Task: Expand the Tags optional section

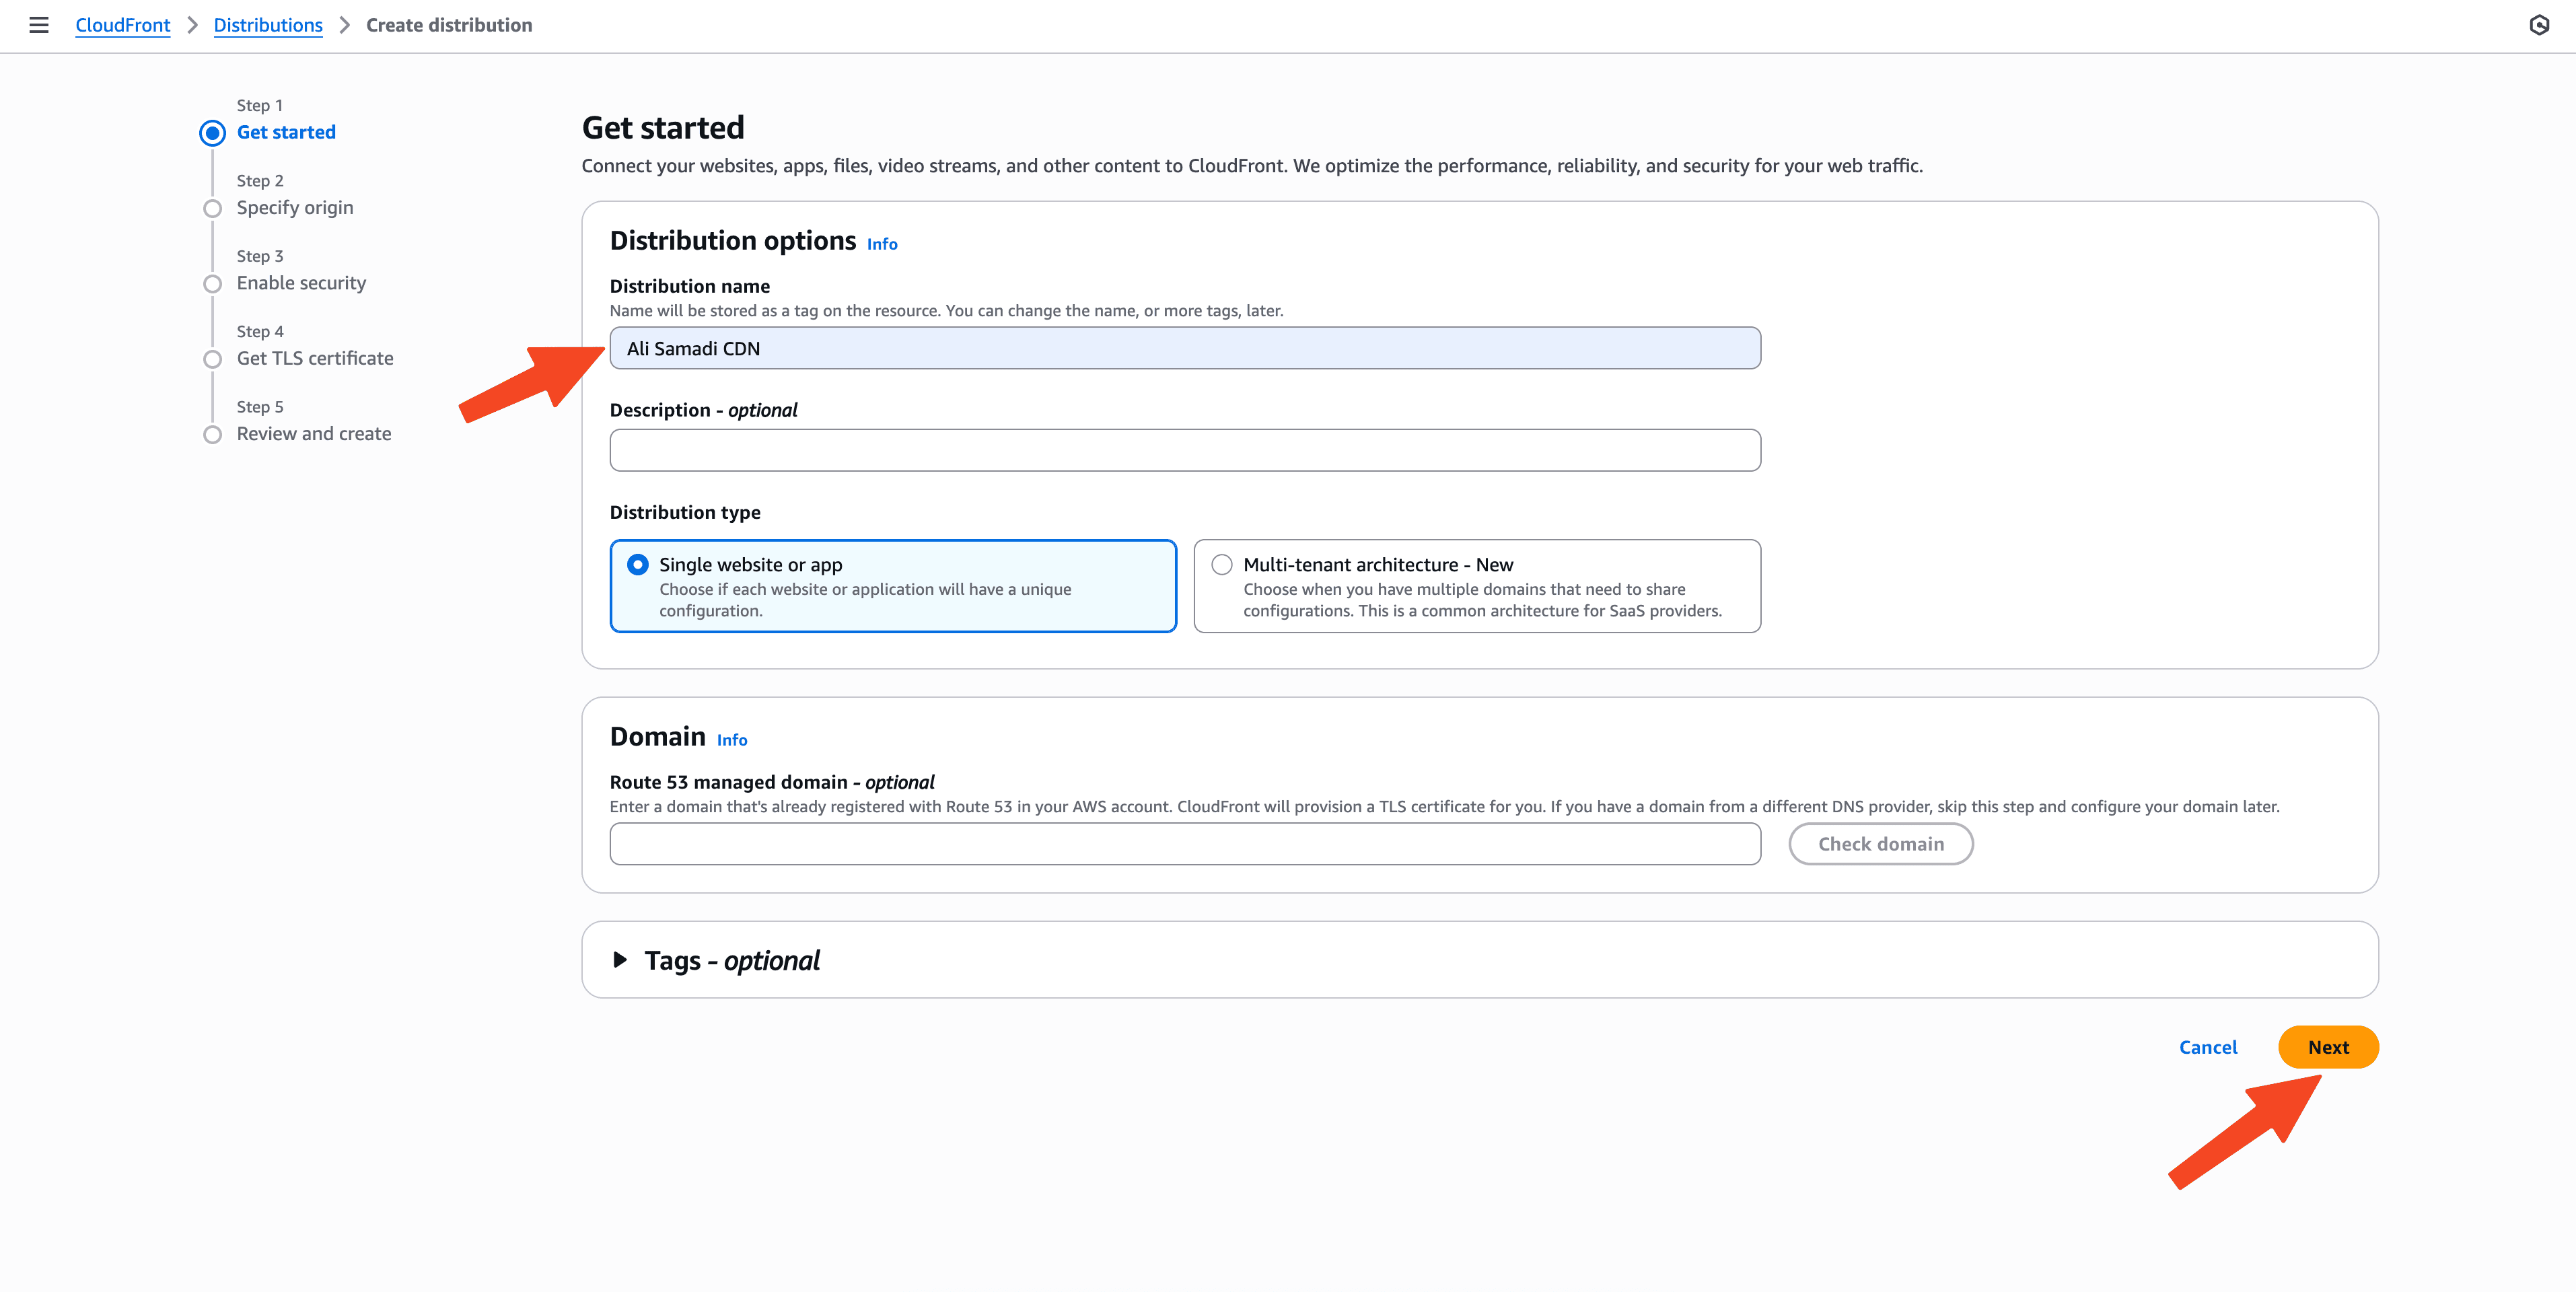Action: [620, 960]
